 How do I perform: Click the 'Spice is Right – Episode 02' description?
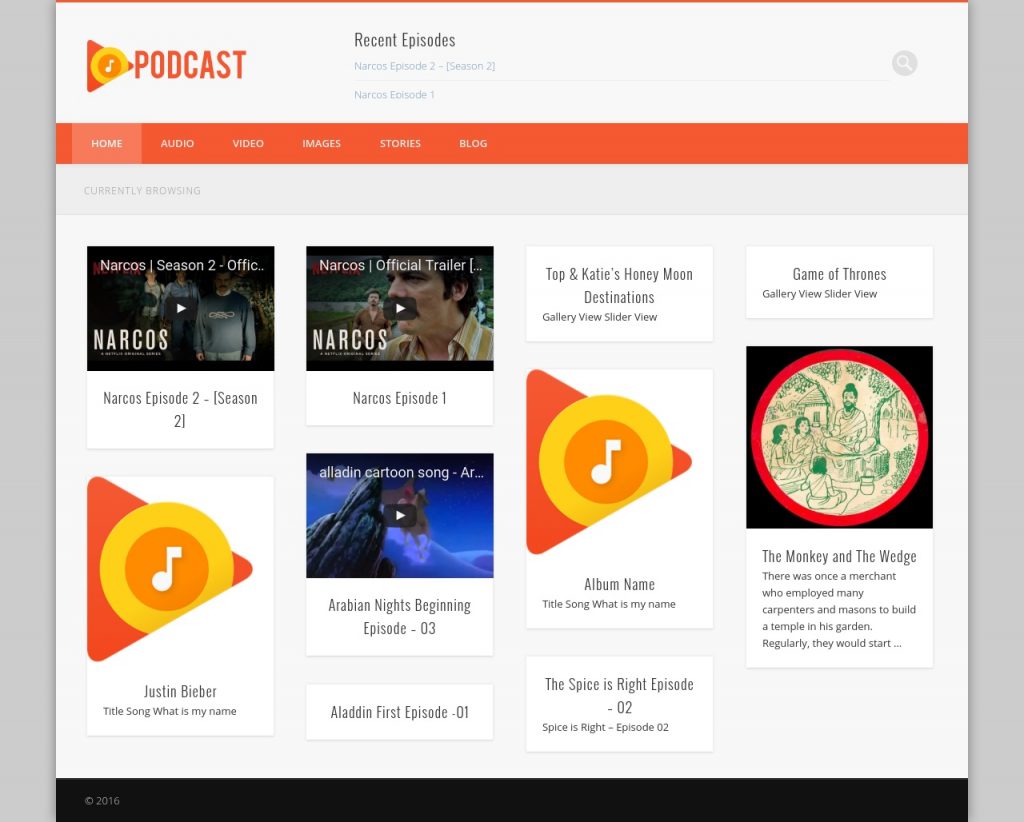(x=605, y=727)
